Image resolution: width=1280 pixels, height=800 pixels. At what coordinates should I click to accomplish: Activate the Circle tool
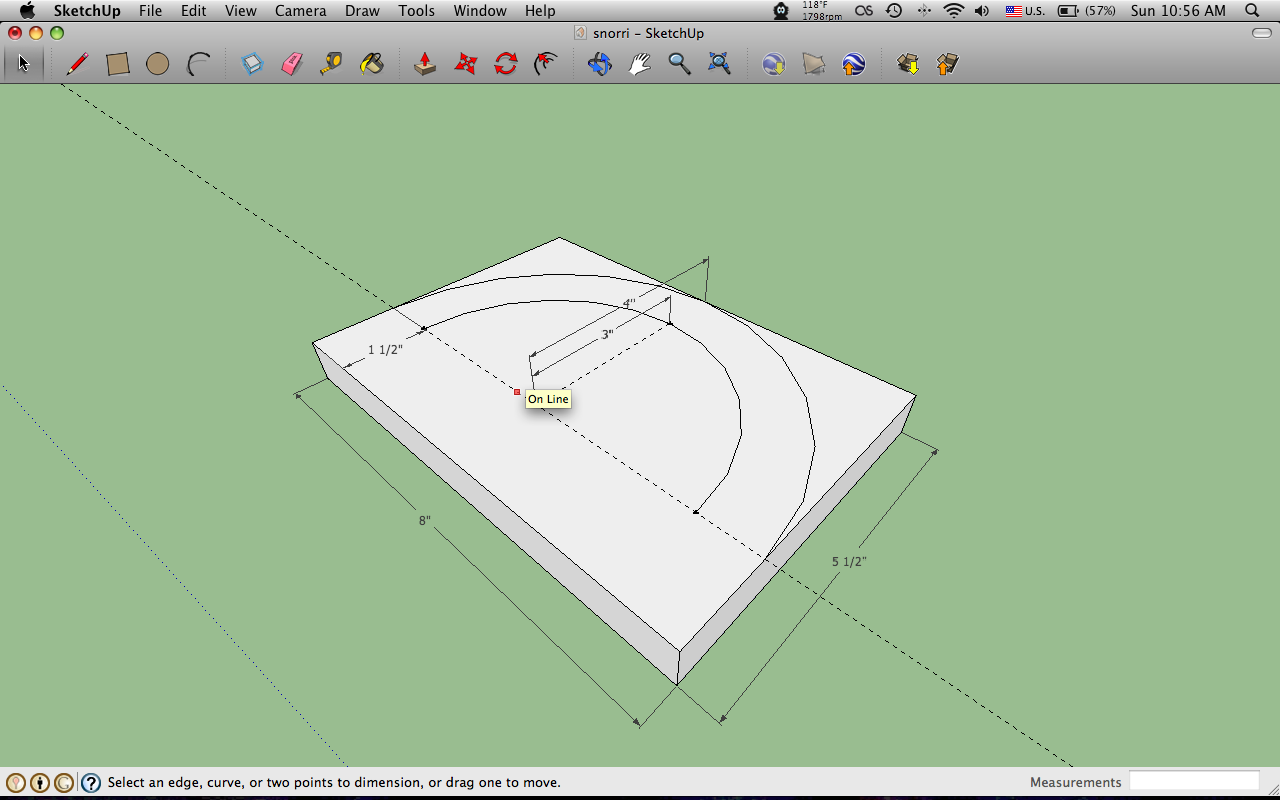coord(157,64)
